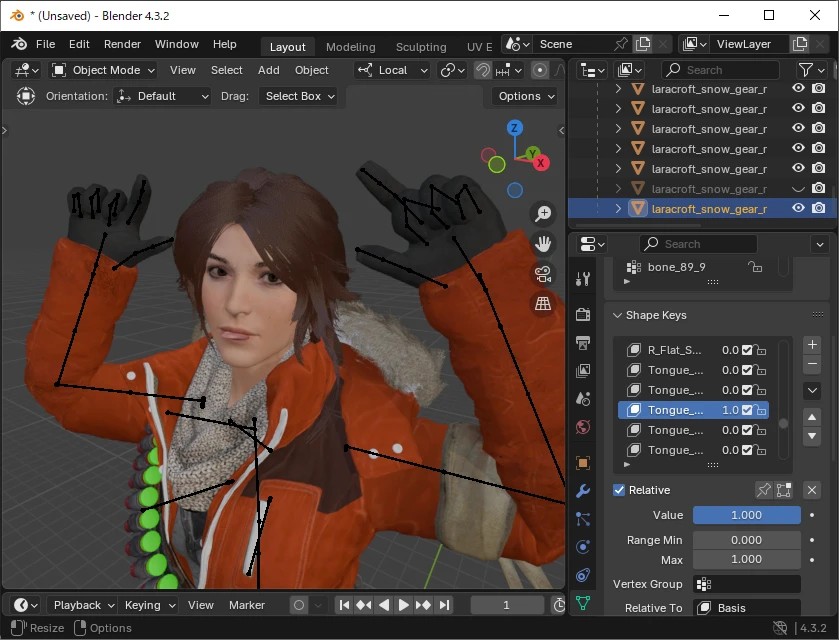Jump to the end frame playback button
Image resolution: width=839 pixels, height=640 pixels.
(445, 605)
